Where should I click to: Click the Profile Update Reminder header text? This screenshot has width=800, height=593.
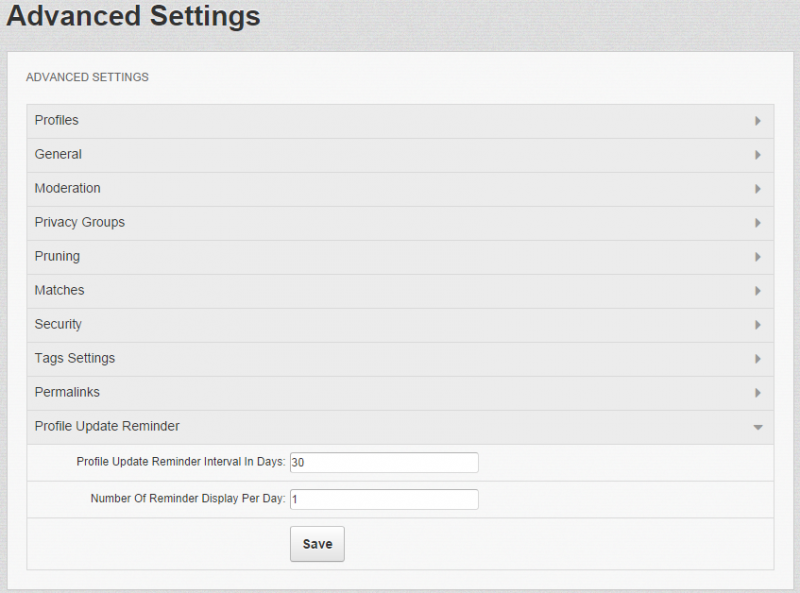[107, 426]
